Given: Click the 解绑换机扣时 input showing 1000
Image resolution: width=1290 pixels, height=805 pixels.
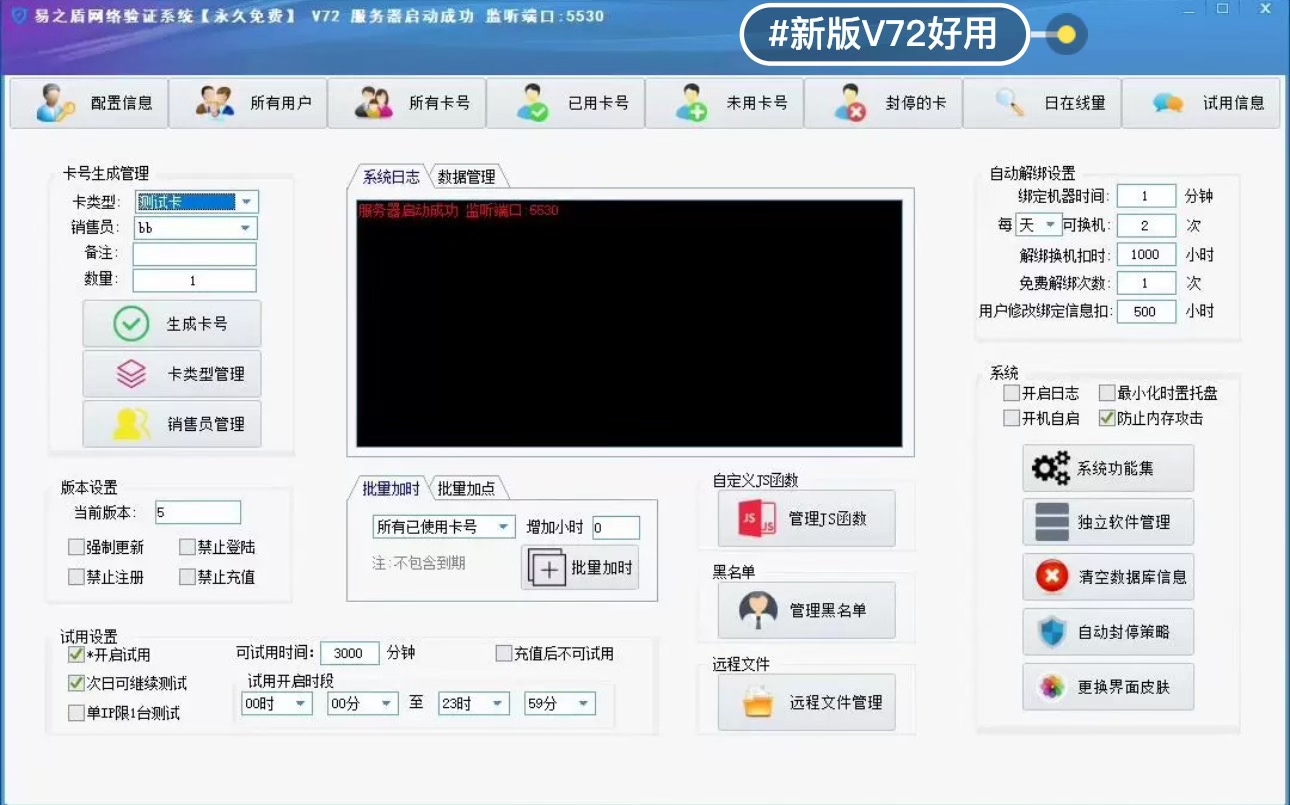Looking at the screenshot, I should (x=1146, y=254).
